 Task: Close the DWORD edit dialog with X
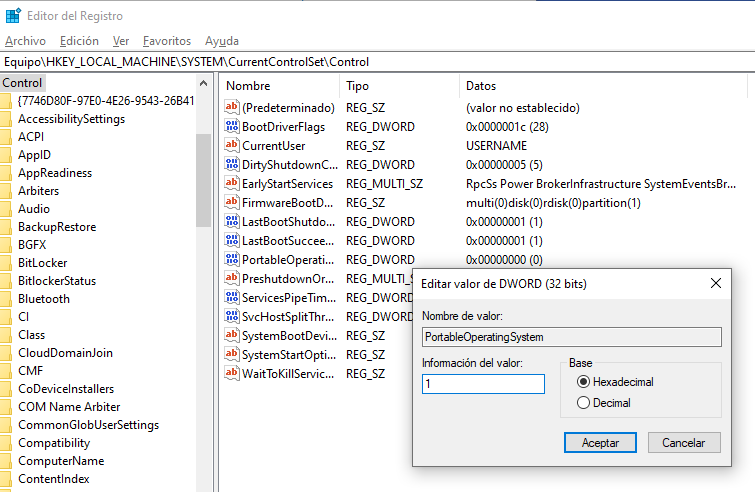[716, 284]
